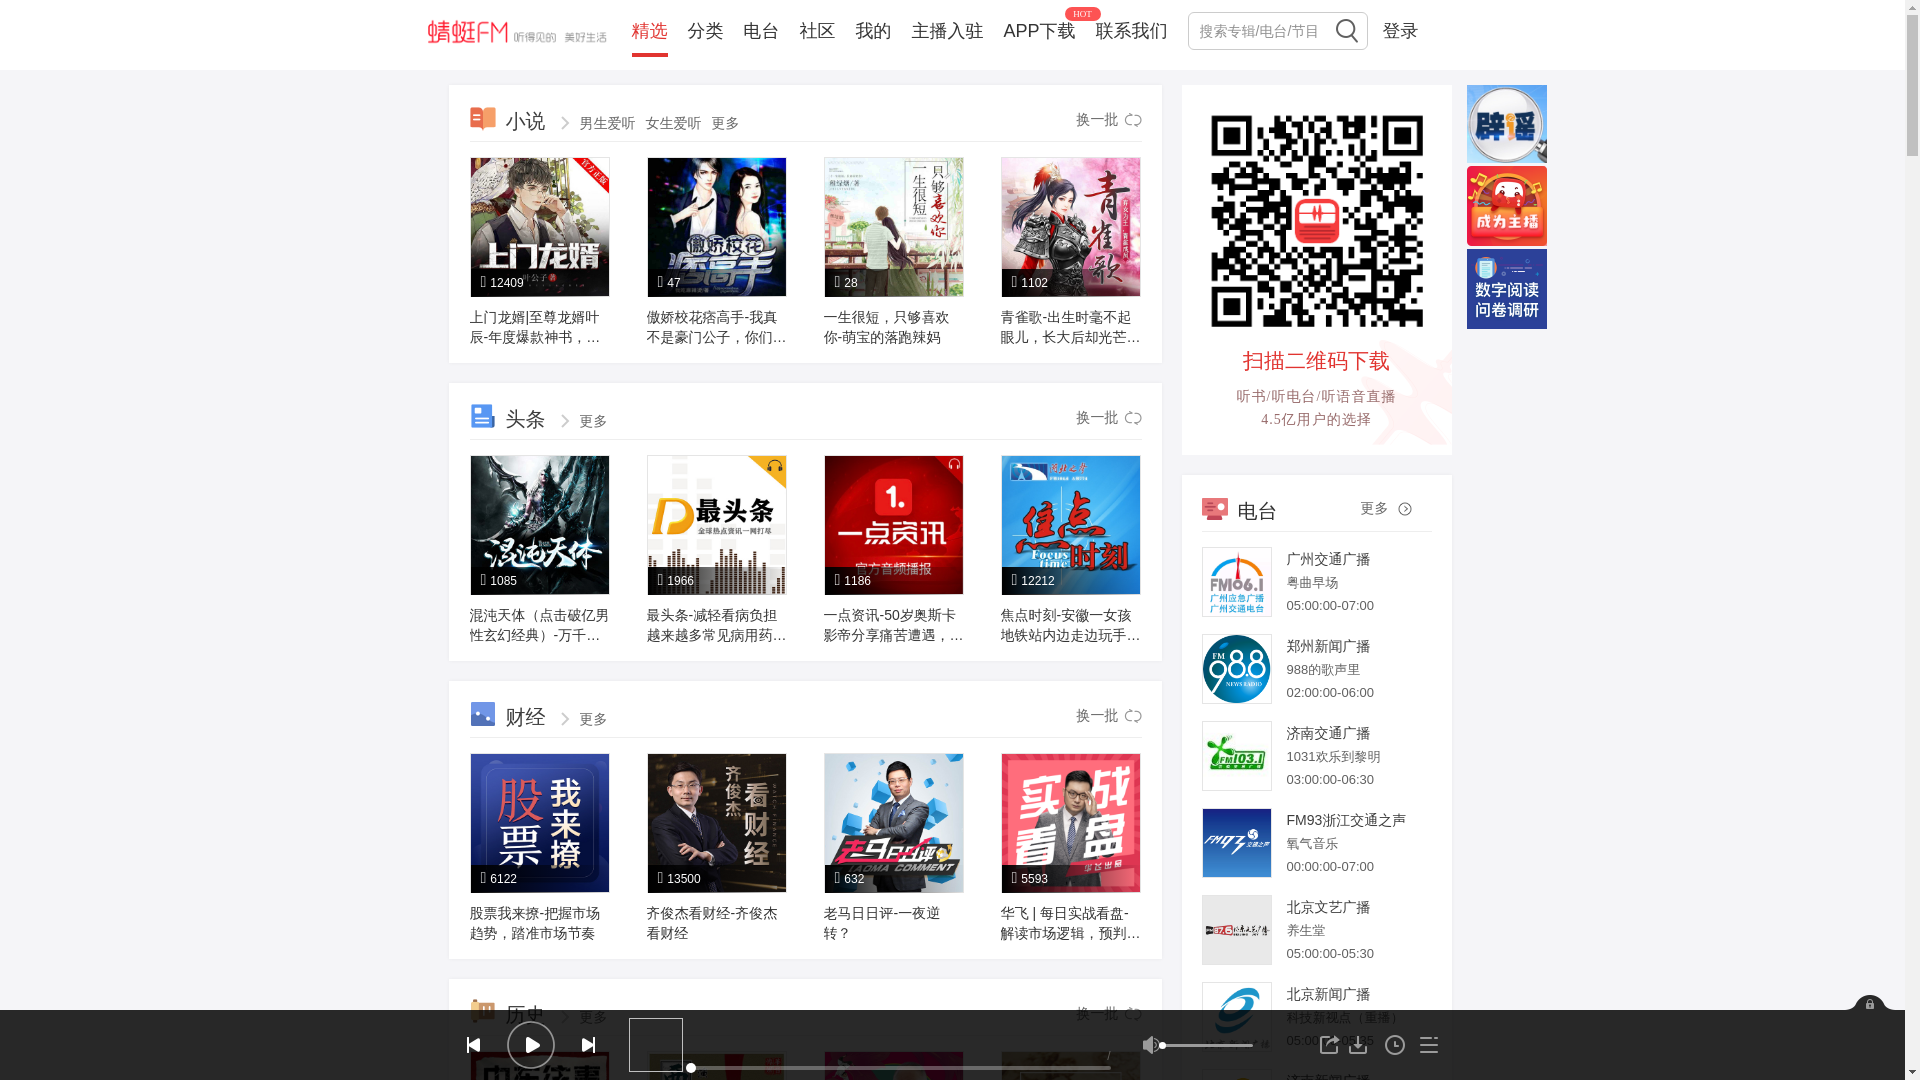Skip to next track
The image size is (1920, 1080).
coord(589,1045)
